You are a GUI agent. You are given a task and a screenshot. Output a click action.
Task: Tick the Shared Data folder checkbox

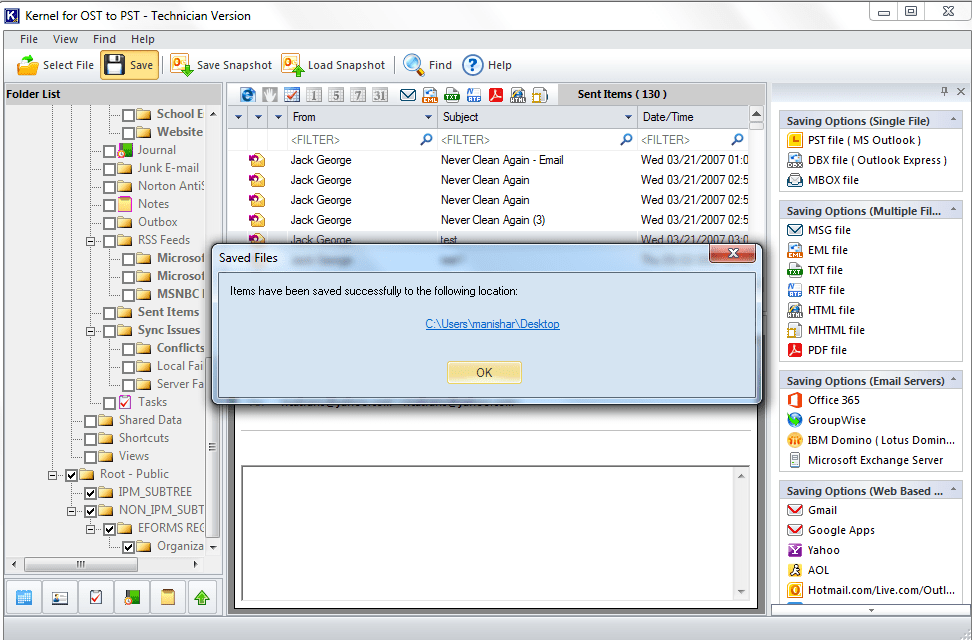[x=90, y=421]
